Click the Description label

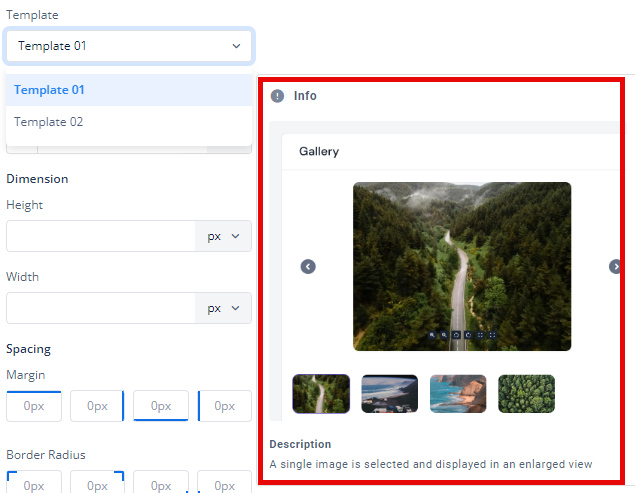click(300, 444)
